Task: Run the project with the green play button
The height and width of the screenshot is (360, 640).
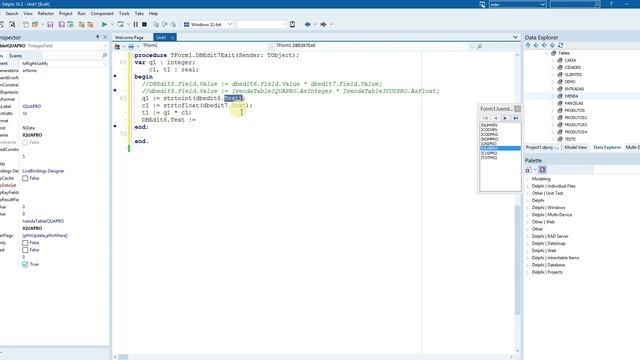Action: click(104, 24)
